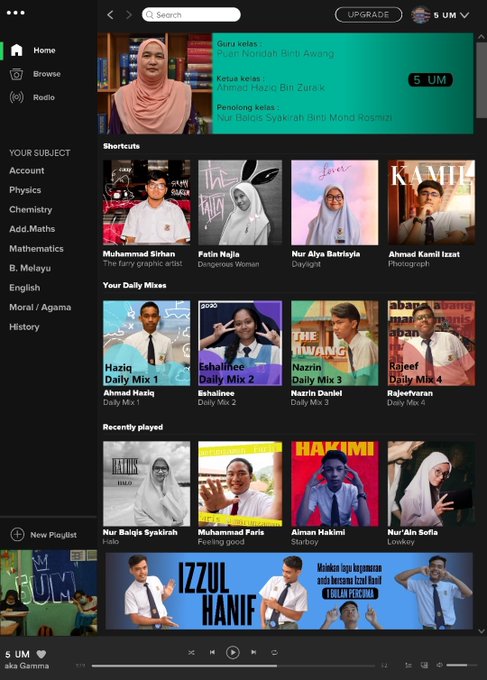Click the scroll down arrow of main pane
Screen dimensions: 487x680
click(x=481, y=631)
